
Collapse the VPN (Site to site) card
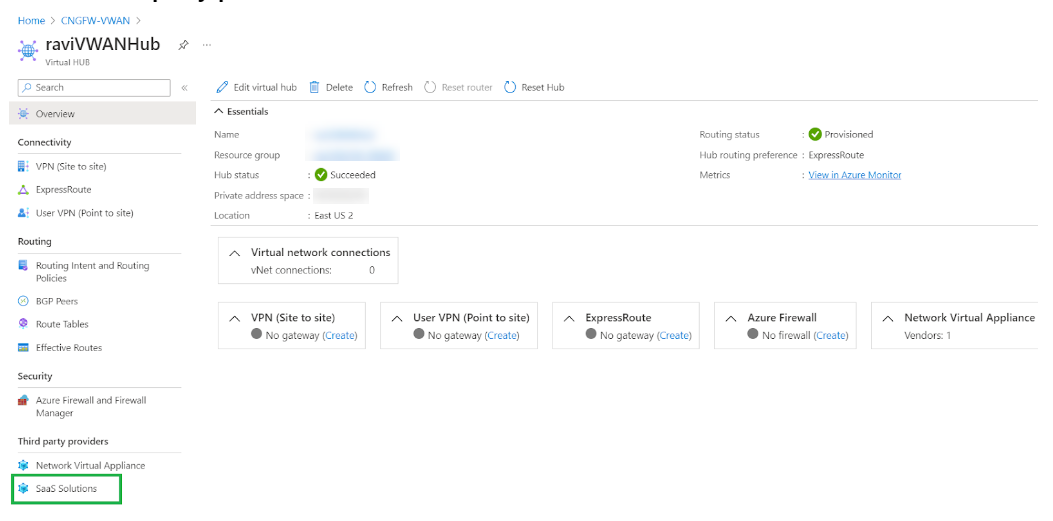pos(235,318)
